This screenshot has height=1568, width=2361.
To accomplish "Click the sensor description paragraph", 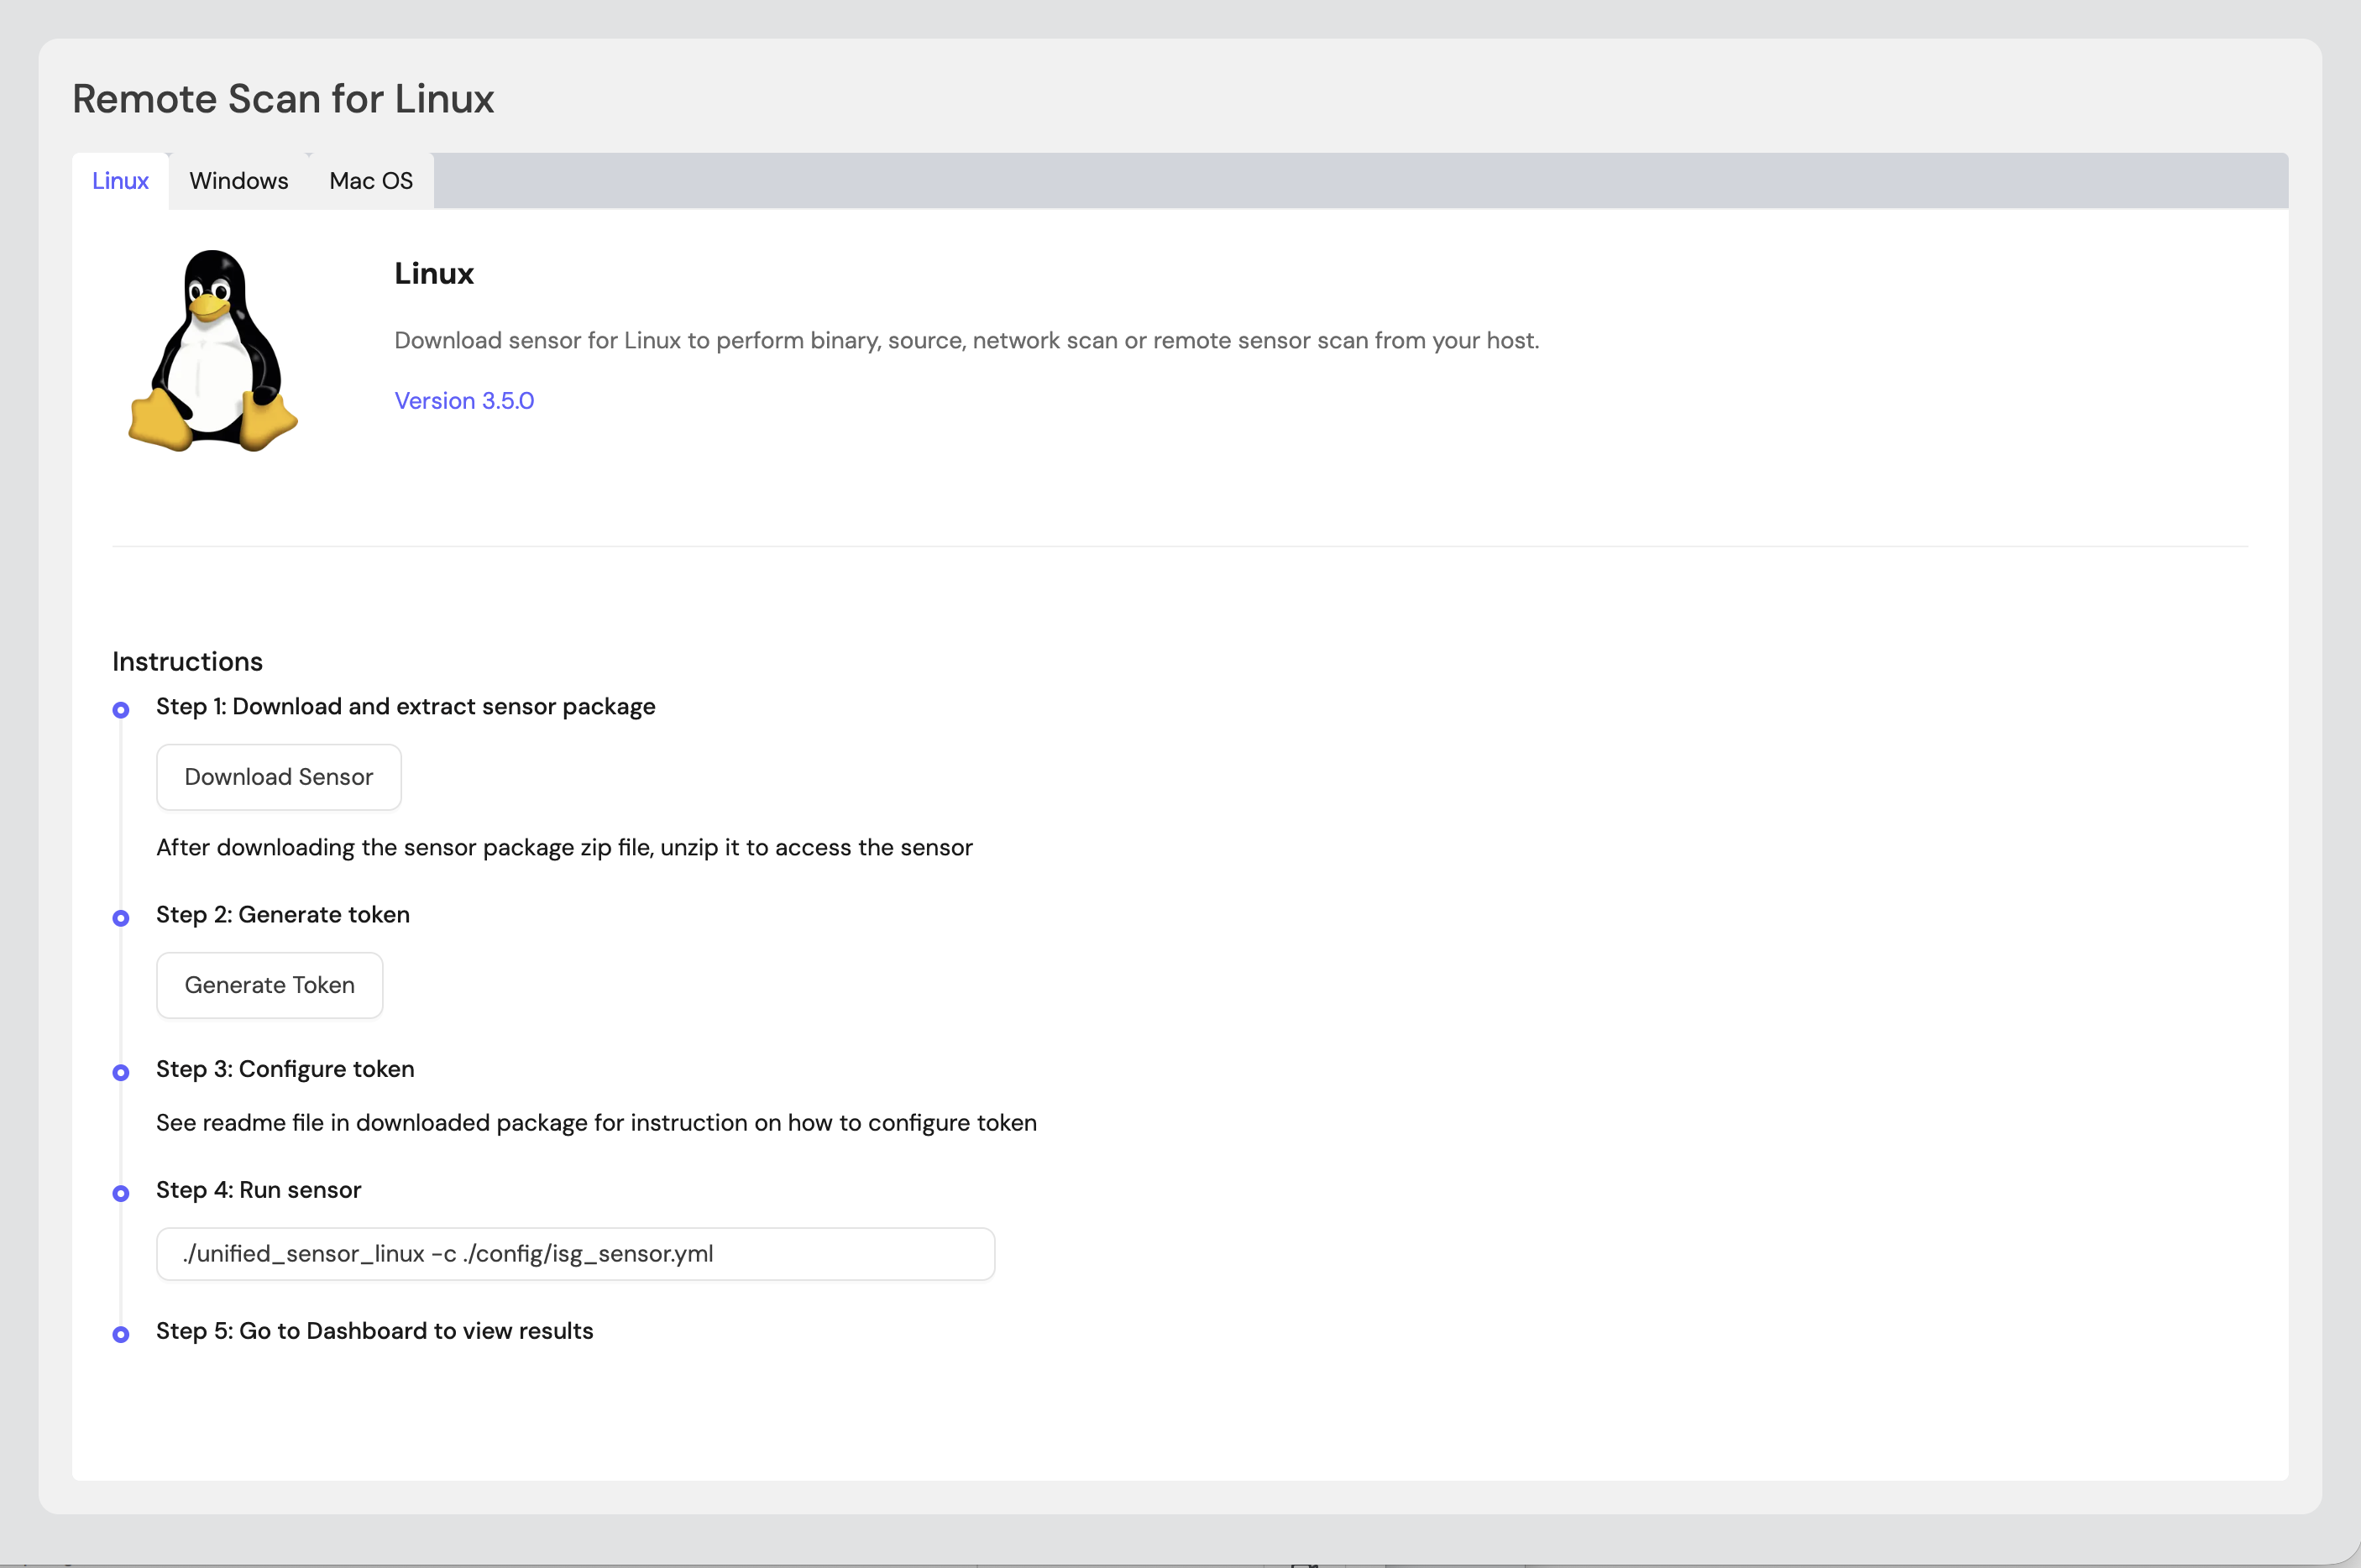I will (965, 340).
